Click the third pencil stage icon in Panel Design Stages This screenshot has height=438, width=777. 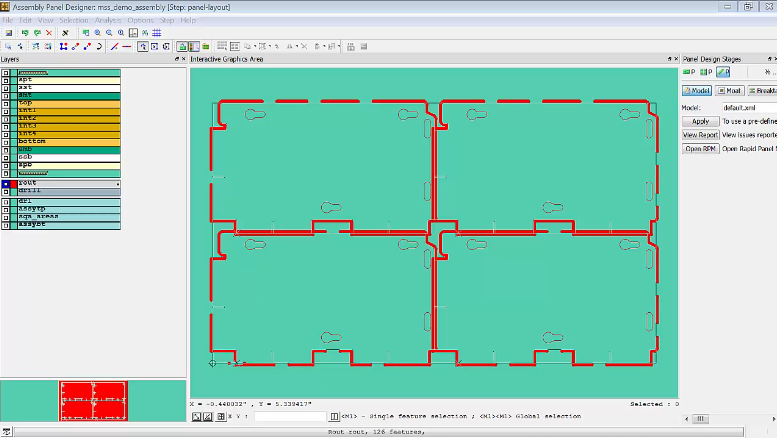click(723, 72)
